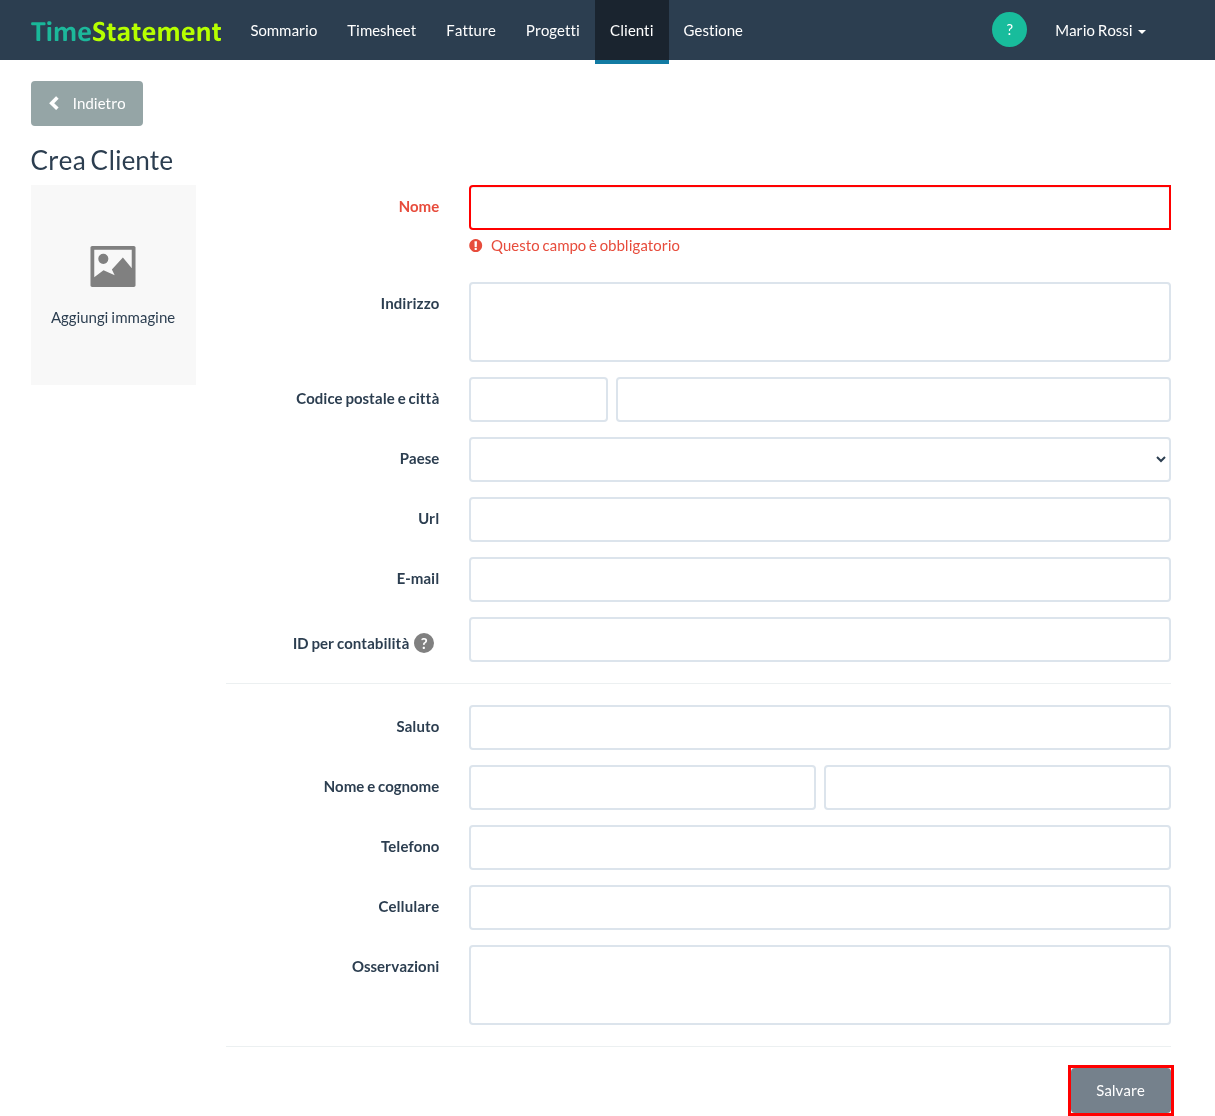Click the TimeStatement logo

coord(126,31)
